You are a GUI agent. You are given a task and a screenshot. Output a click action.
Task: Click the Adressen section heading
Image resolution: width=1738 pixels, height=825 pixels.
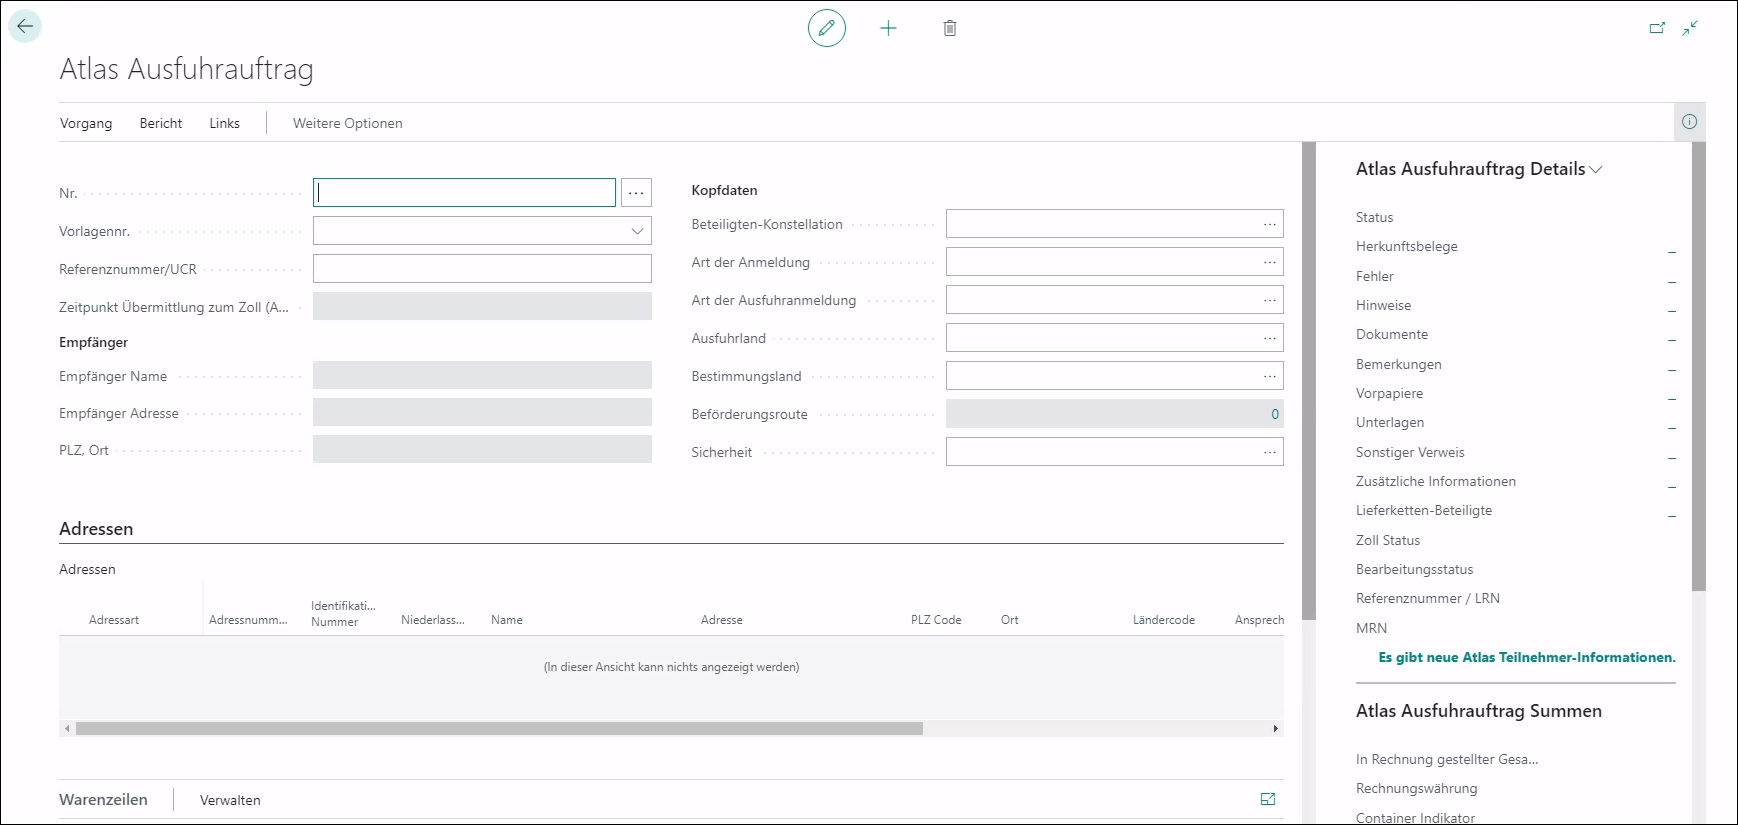pos(96,529)
